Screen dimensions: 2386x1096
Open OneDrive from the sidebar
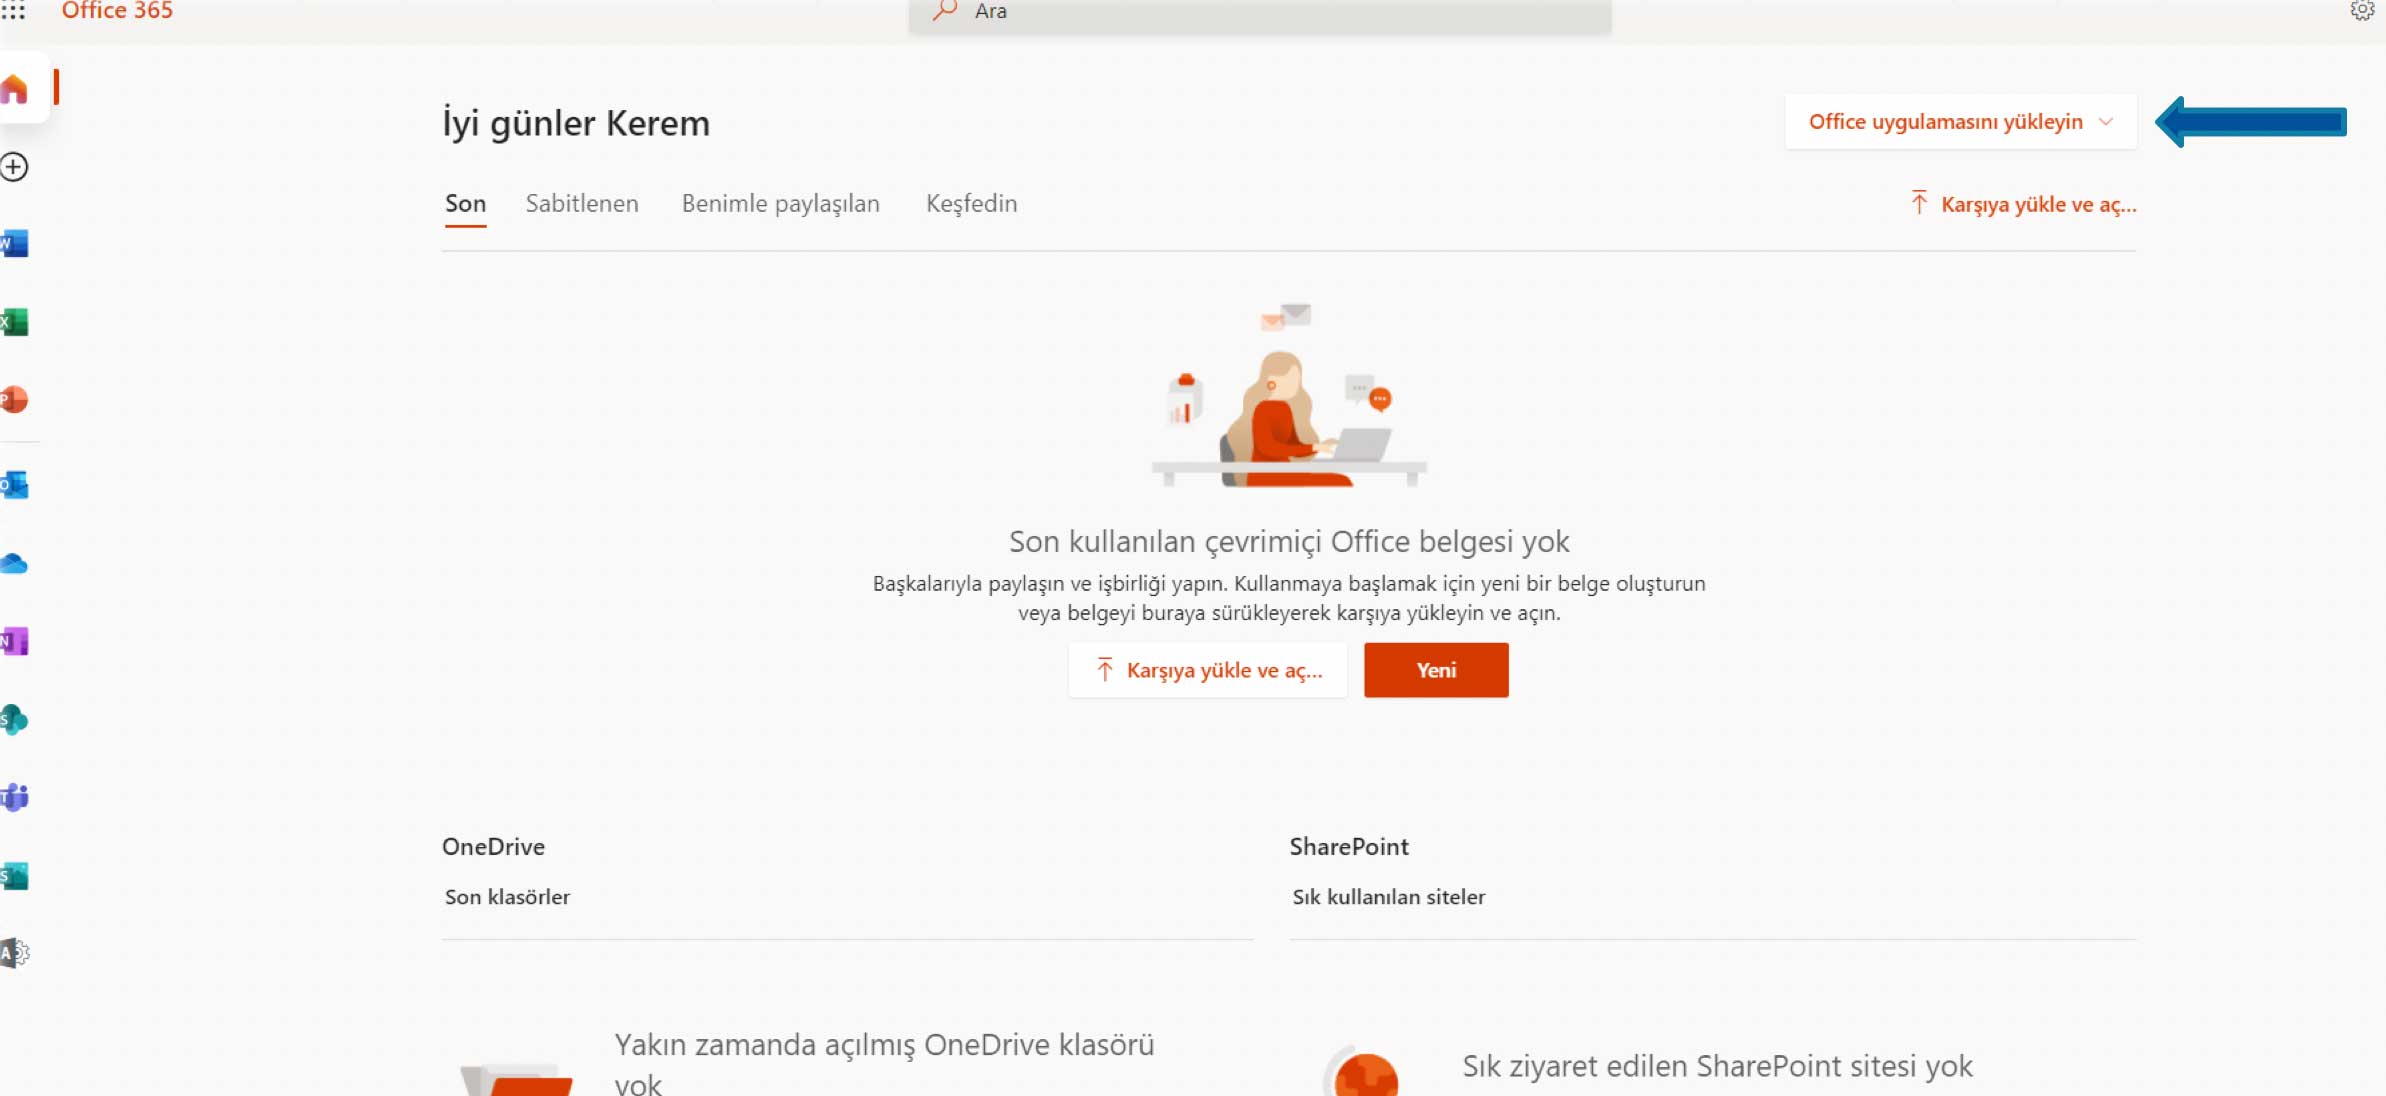pyautogui.click(x=14, y=564)
